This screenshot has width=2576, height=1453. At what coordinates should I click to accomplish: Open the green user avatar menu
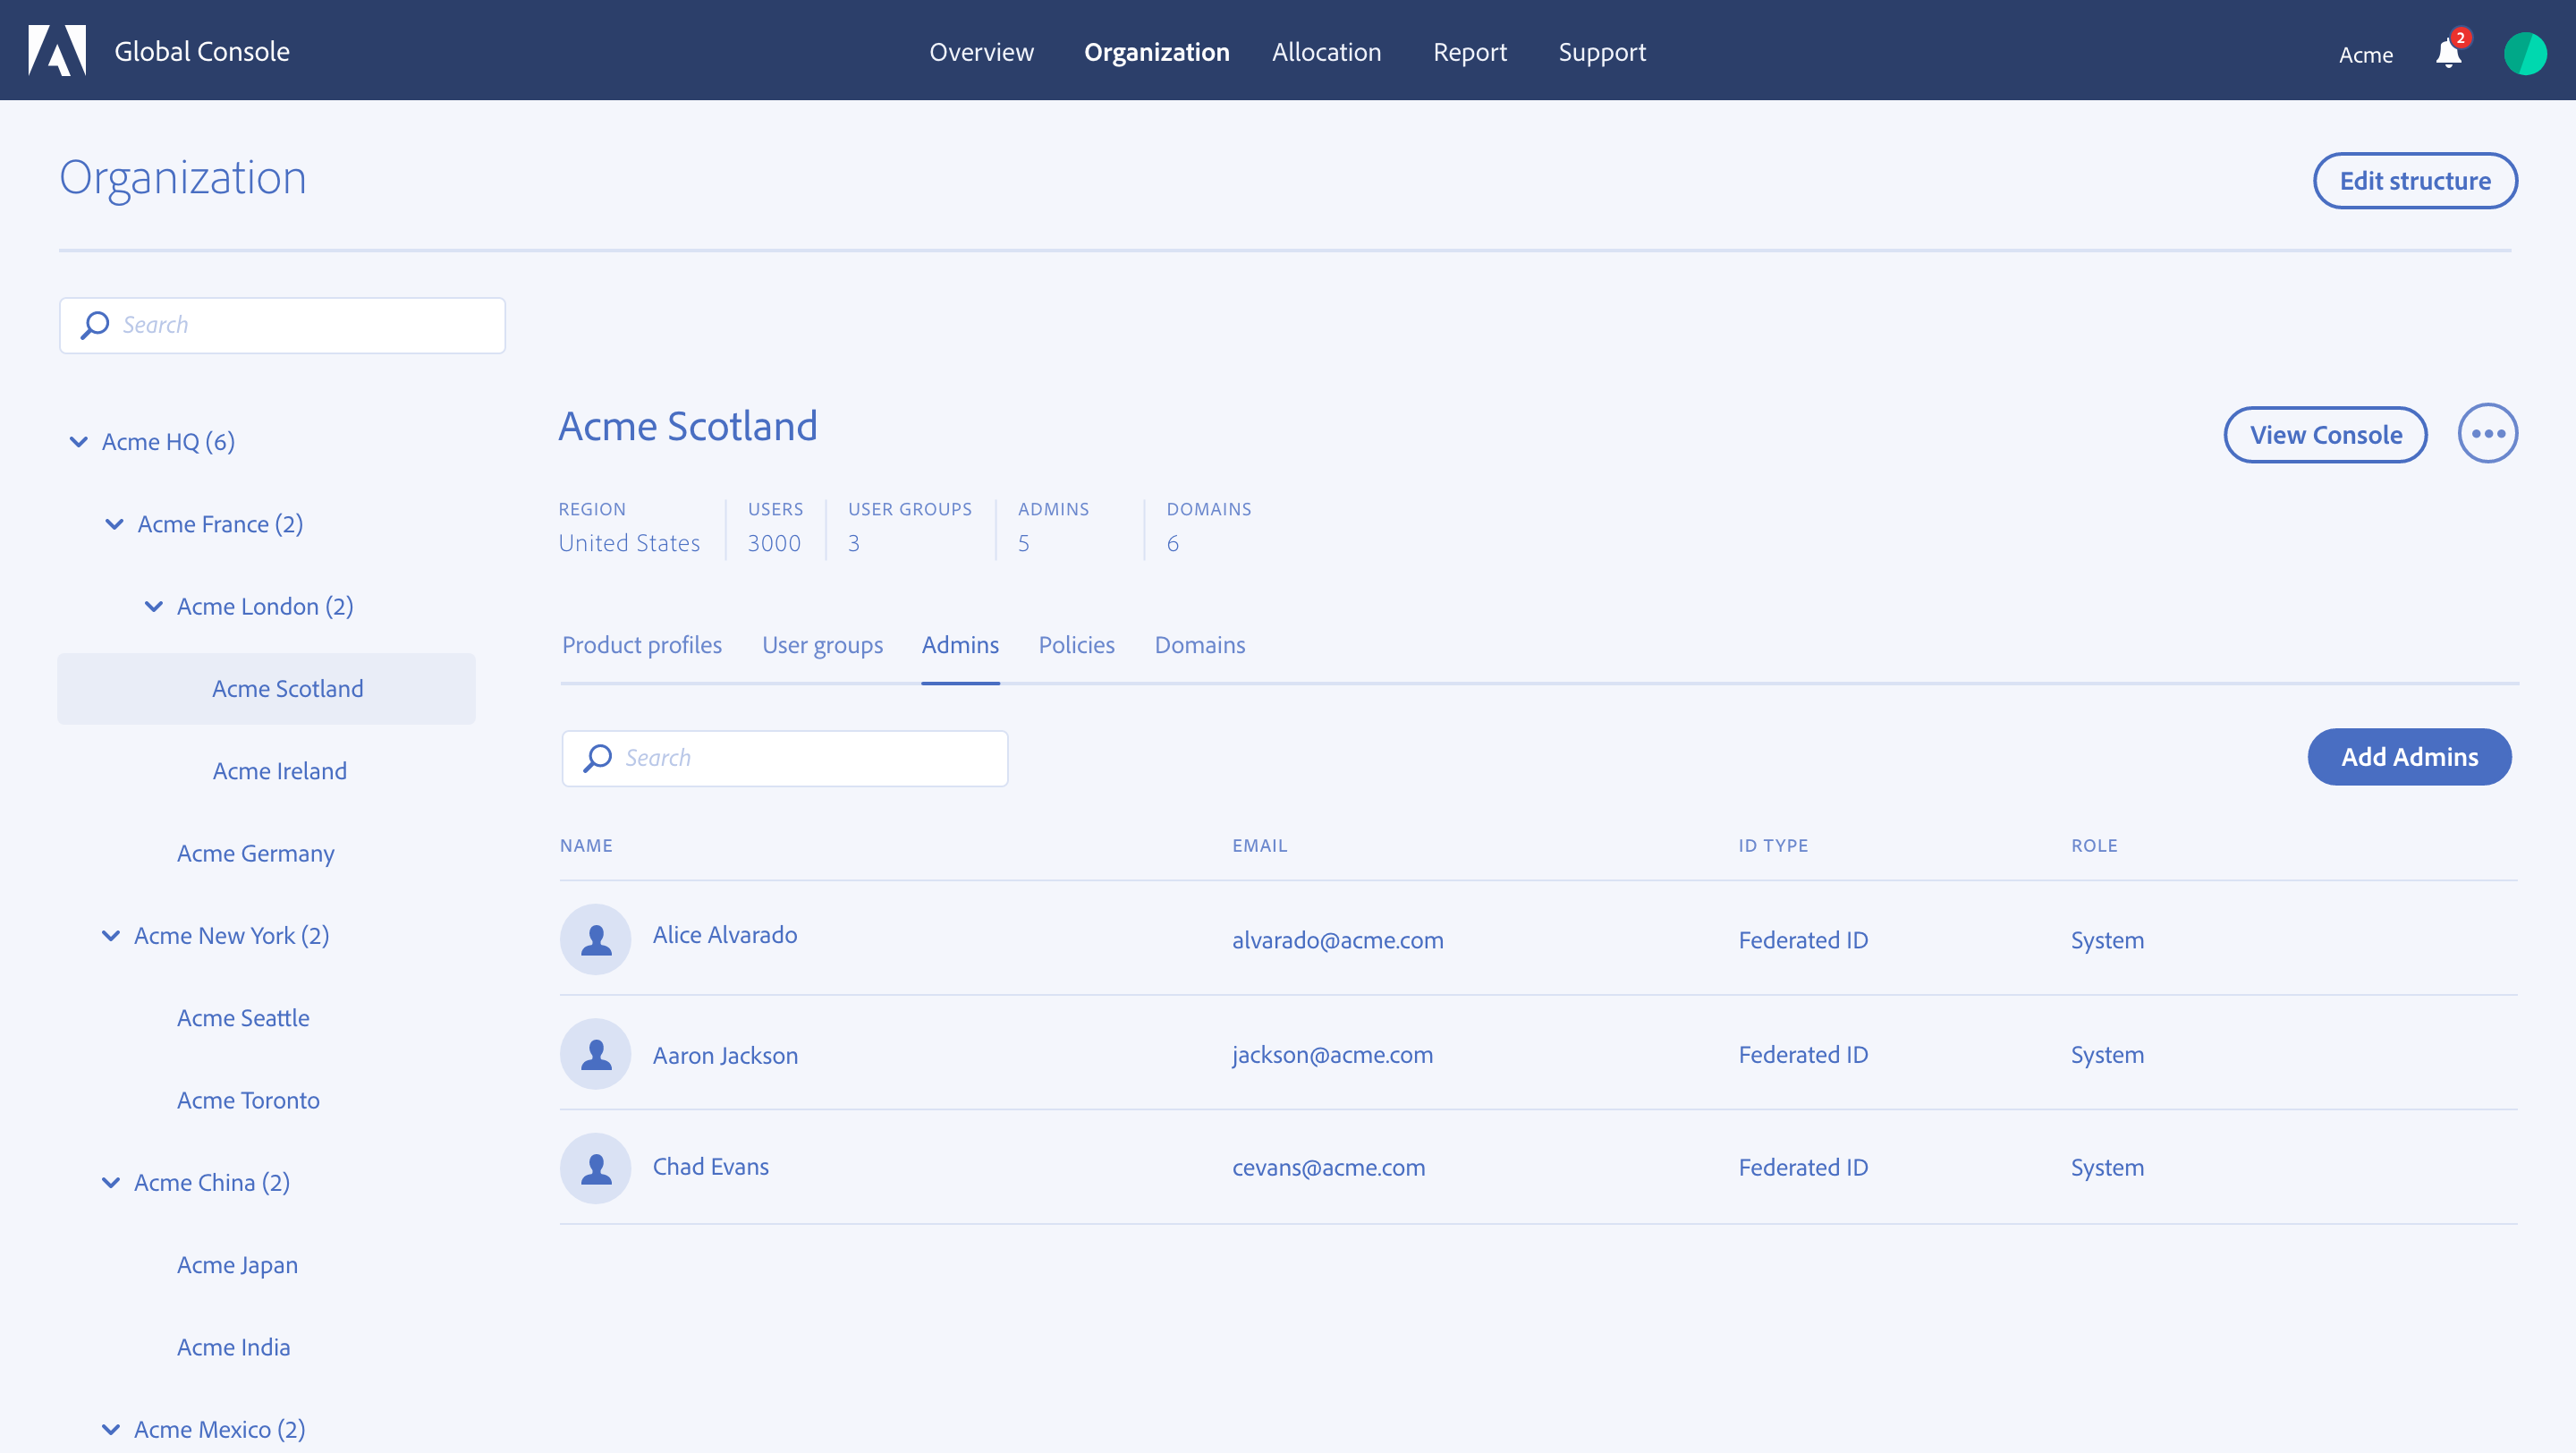pos(2524,53)
